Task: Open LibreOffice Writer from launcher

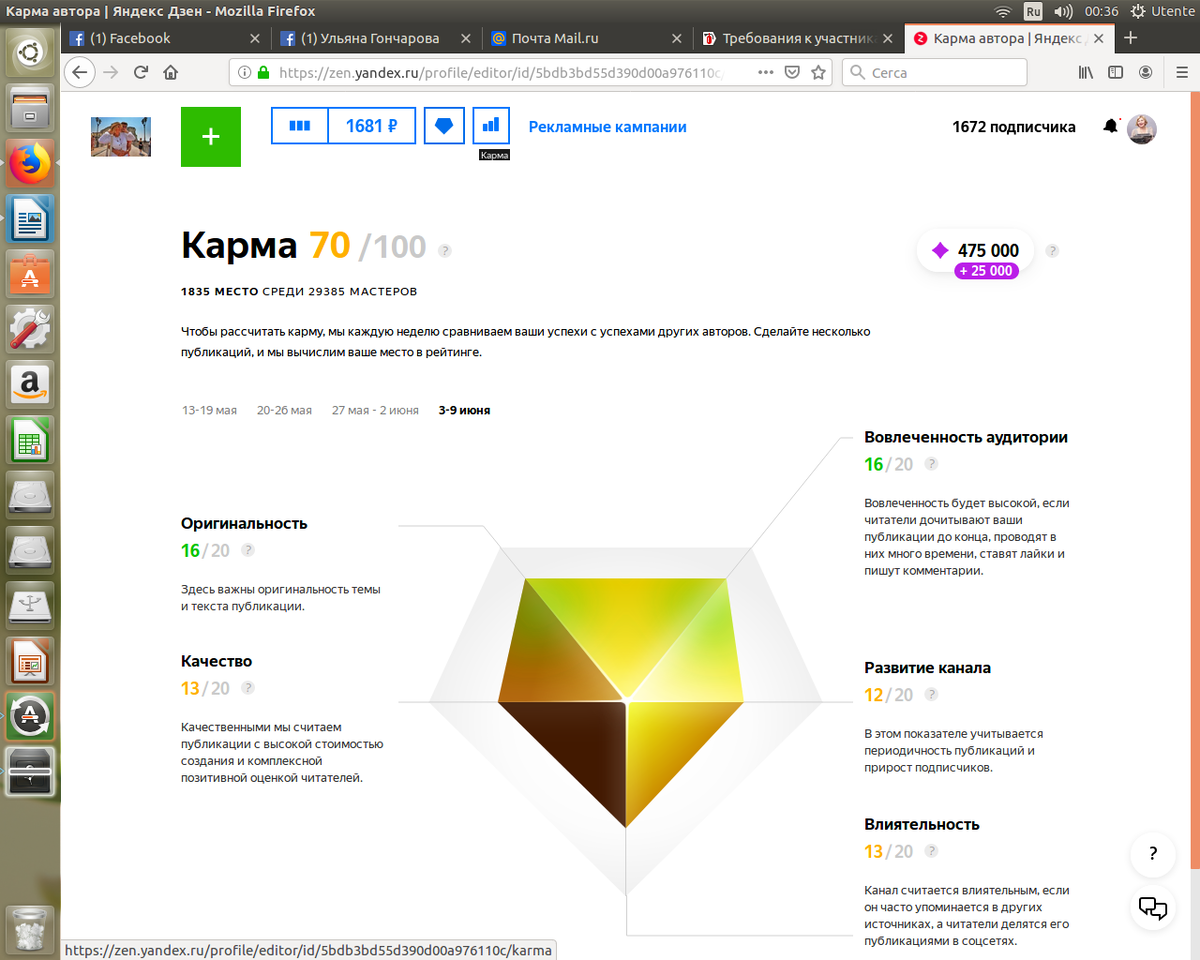Action: coord(30,218)
